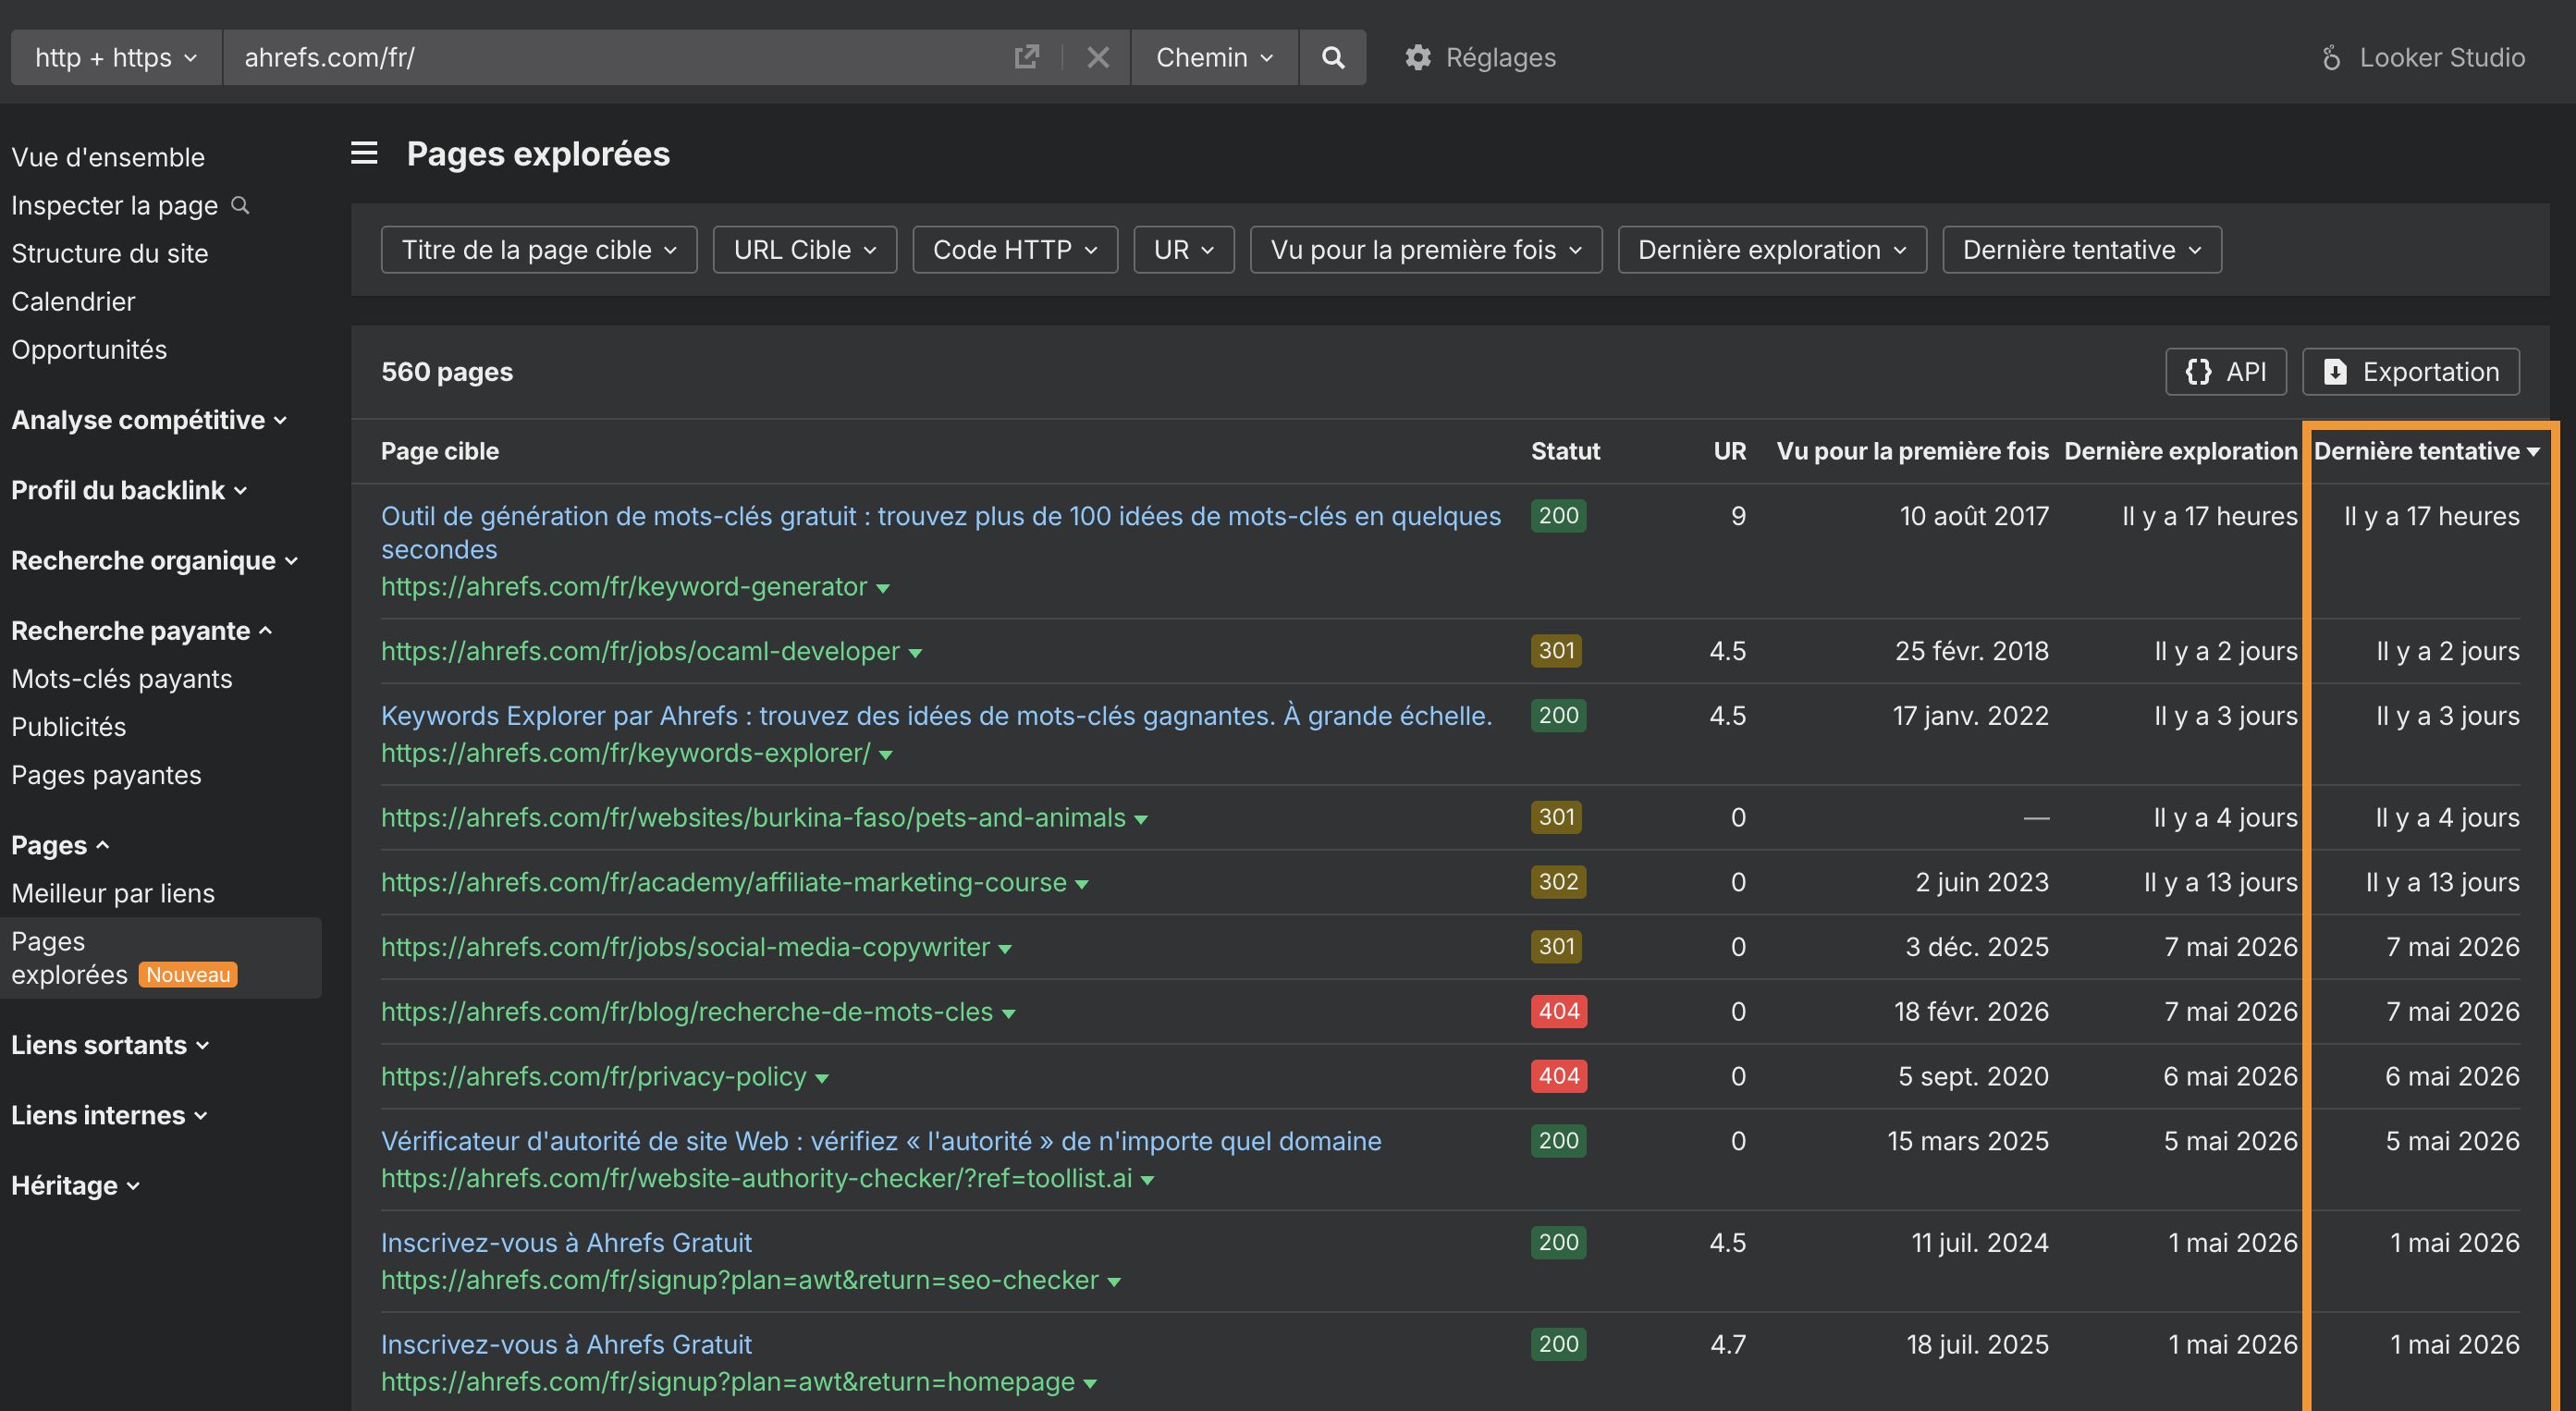Open Outil de génération de mots-clés title link
This screenshot has width=2576, height=1411.
(x=941, y=532)
